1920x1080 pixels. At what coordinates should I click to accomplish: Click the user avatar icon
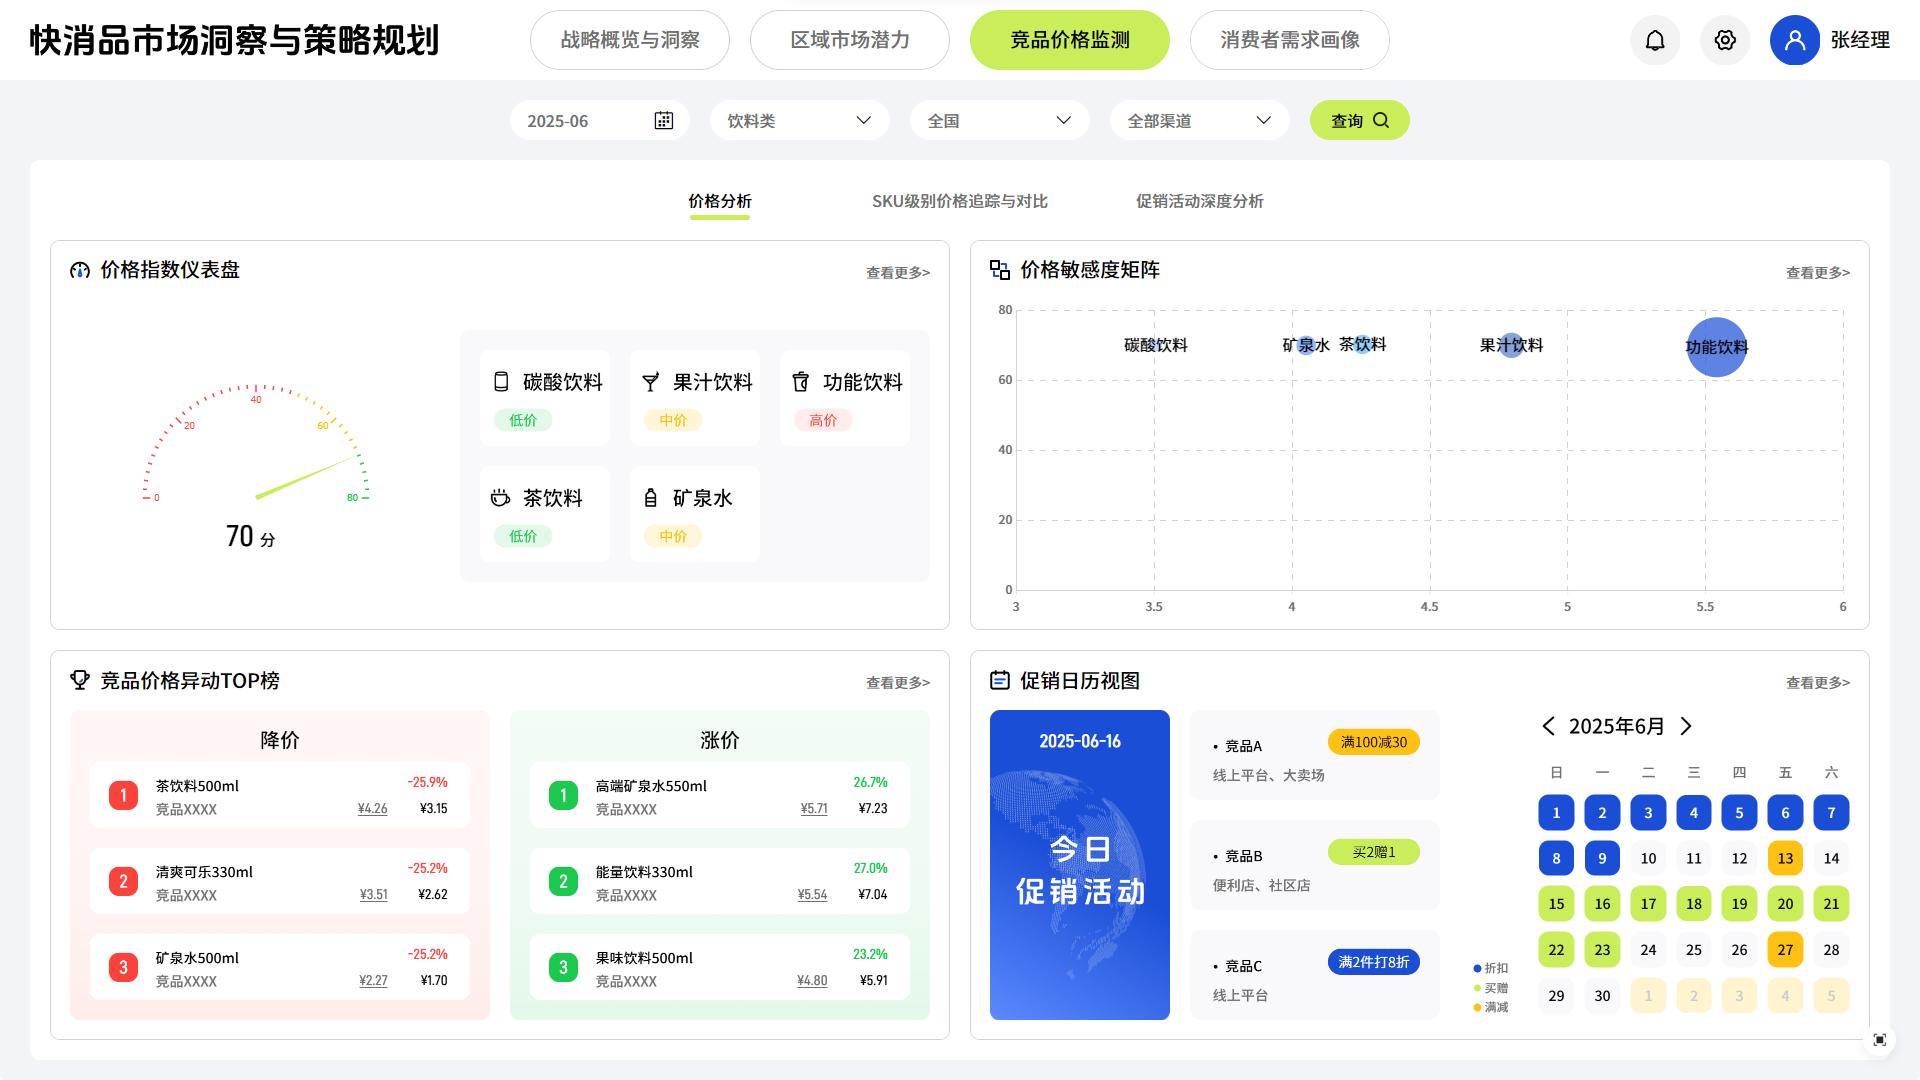[x=1795, y=40]
